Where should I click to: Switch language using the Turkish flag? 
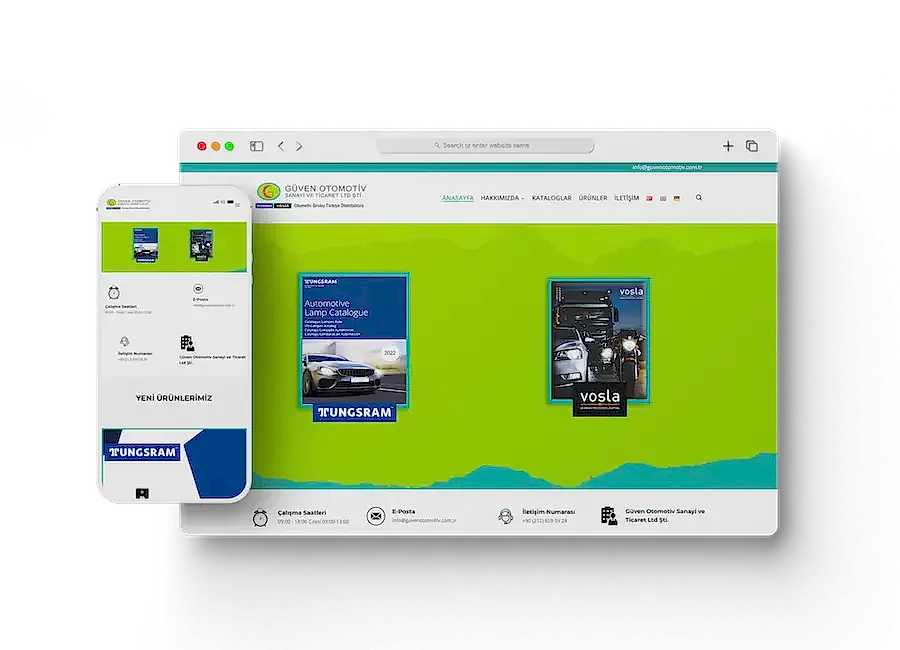(650, 198)
